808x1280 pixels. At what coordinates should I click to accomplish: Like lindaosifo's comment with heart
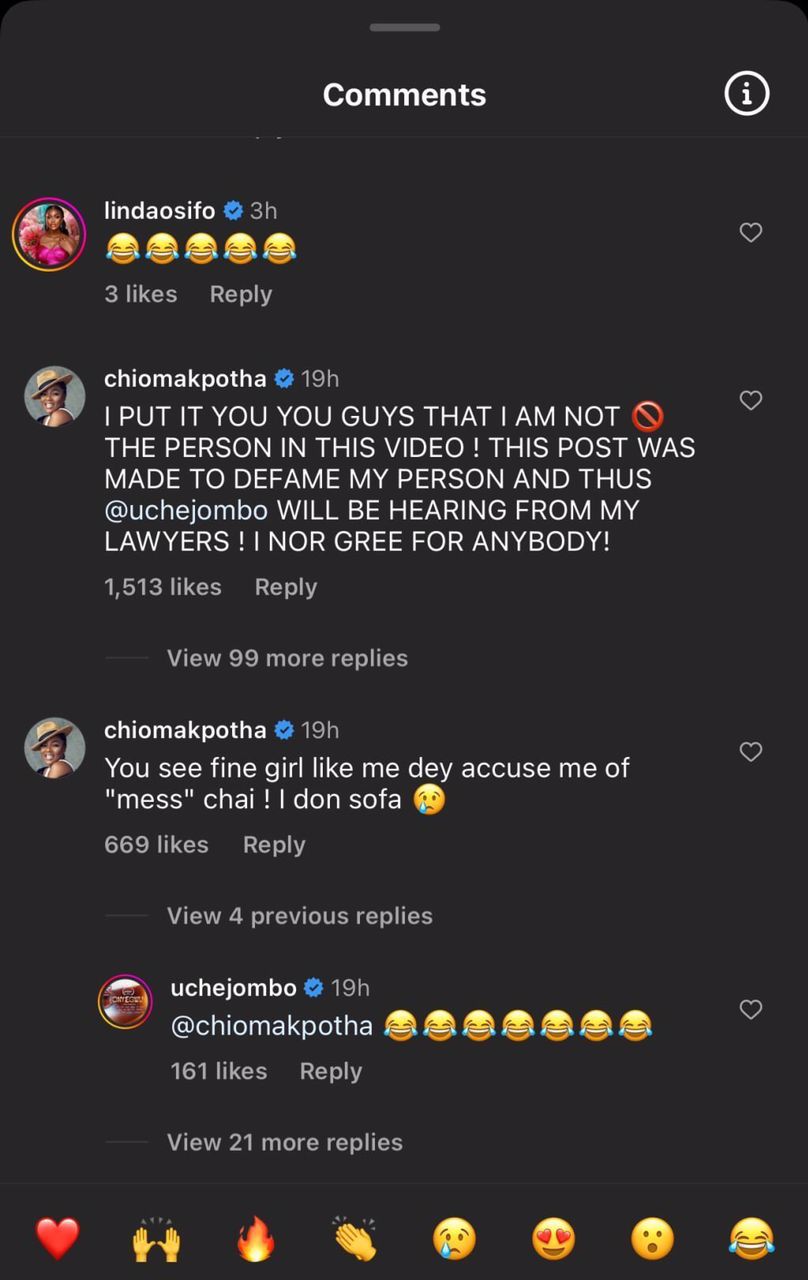point(750,233)
